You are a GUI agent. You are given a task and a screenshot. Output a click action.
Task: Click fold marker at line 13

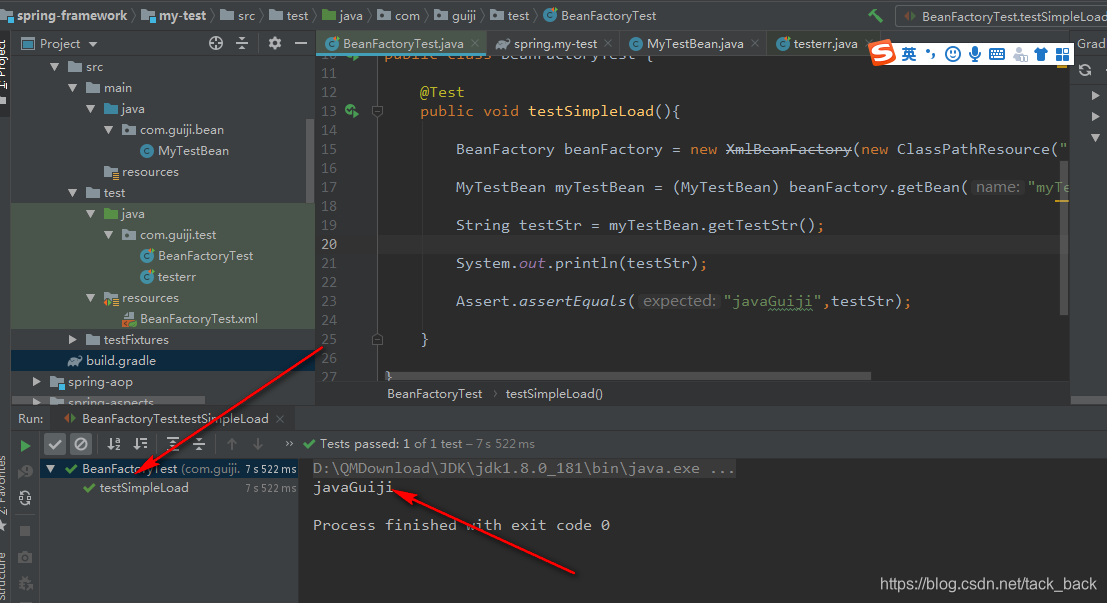click(x=378, y=111)
